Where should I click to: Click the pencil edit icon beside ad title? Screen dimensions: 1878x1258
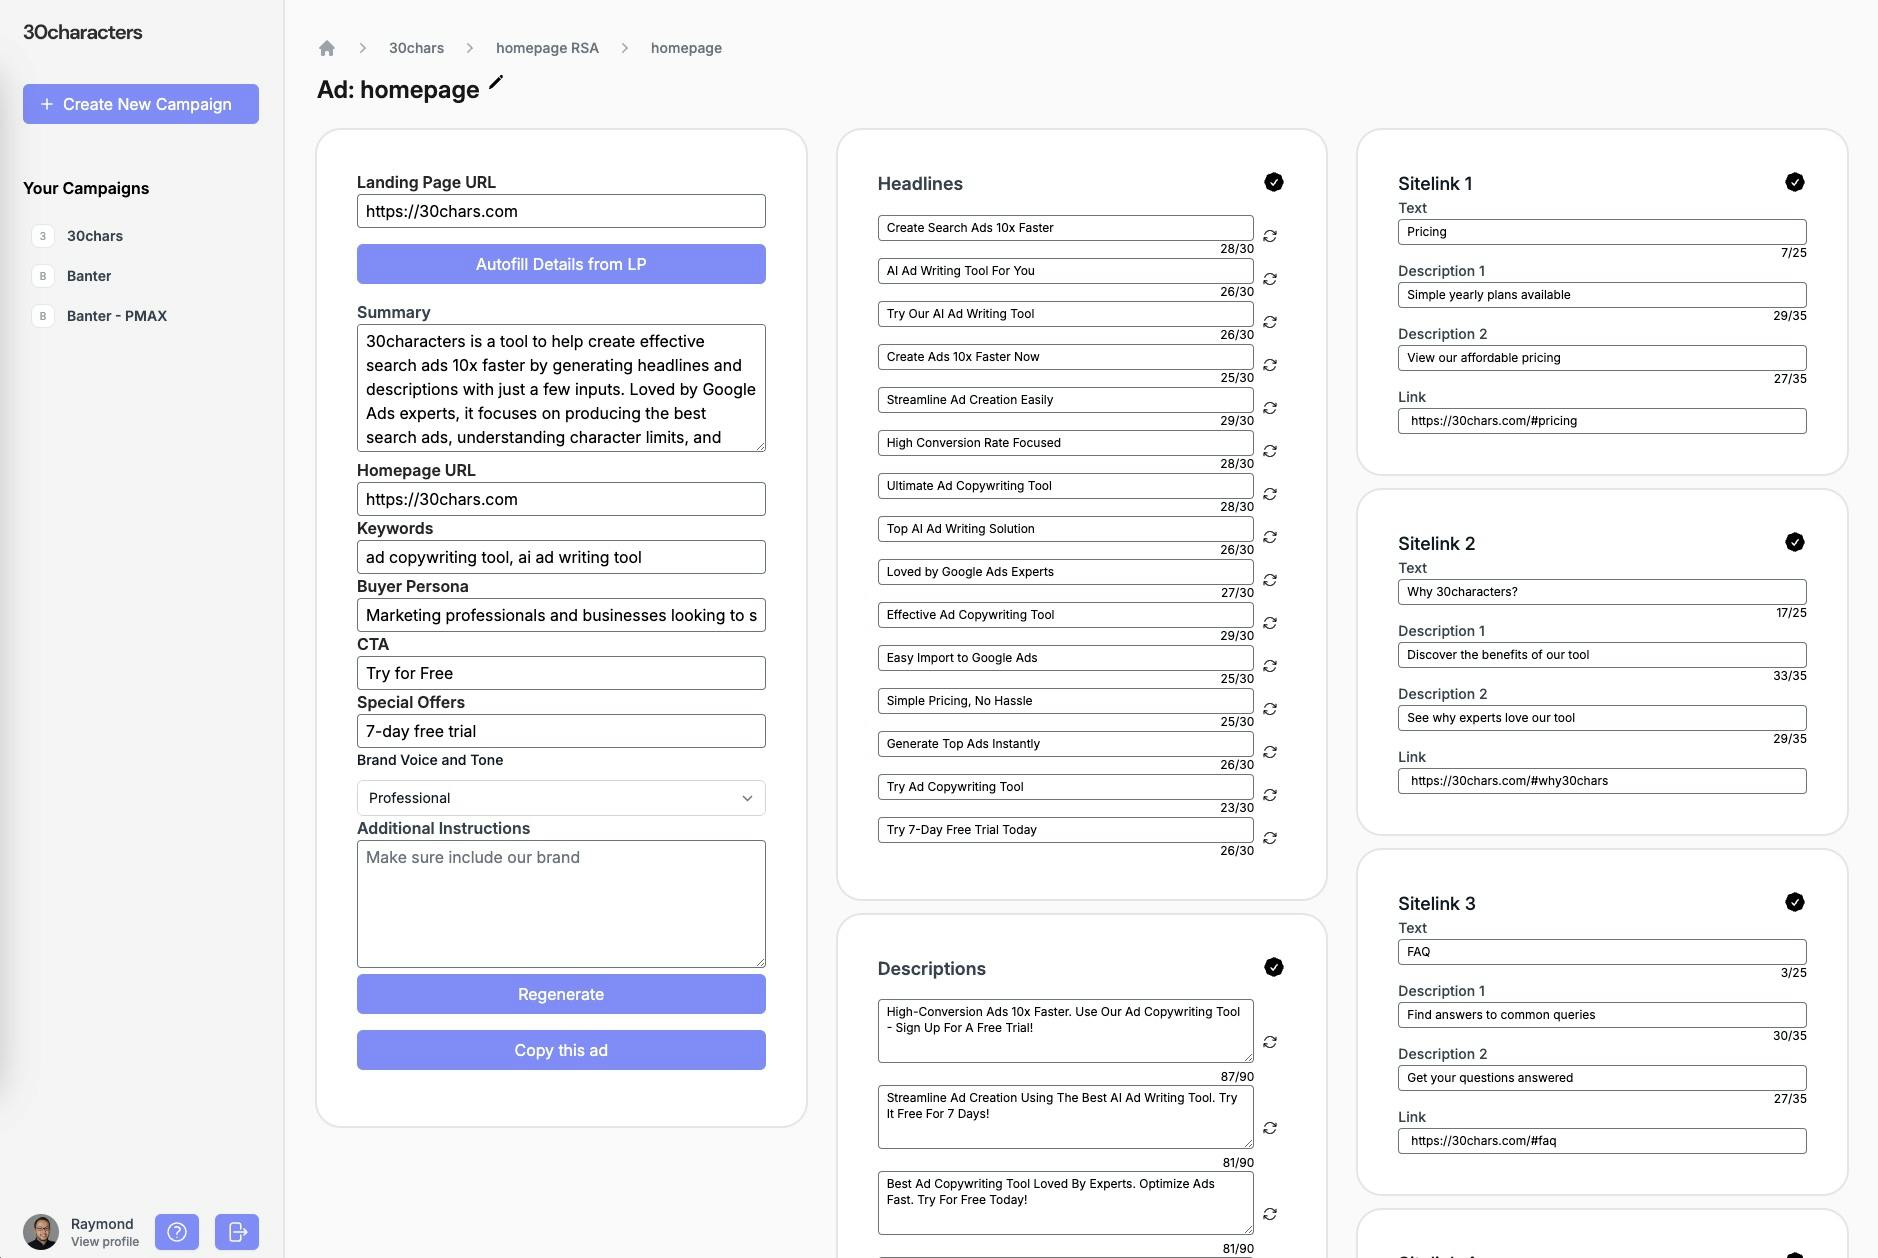click(x=496, y=83)
